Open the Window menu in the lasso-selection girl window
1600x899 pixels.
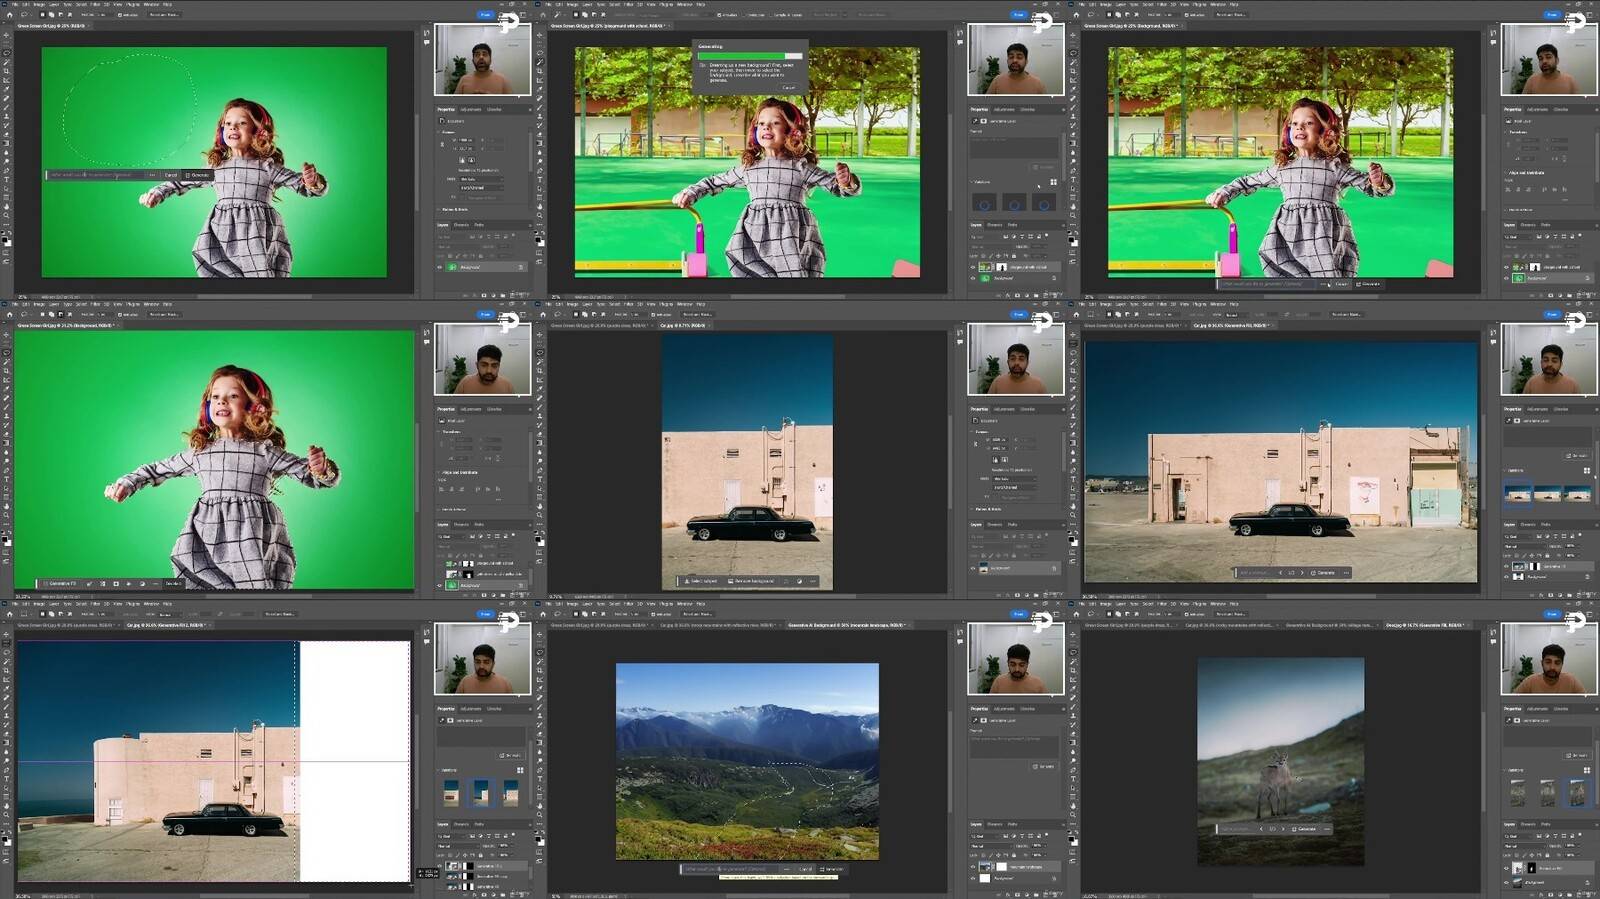151,4
